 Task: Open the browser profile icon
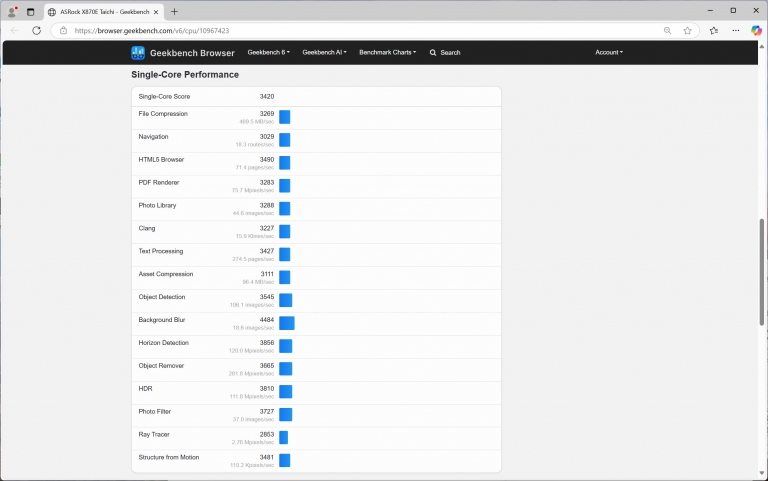[12, 11]
